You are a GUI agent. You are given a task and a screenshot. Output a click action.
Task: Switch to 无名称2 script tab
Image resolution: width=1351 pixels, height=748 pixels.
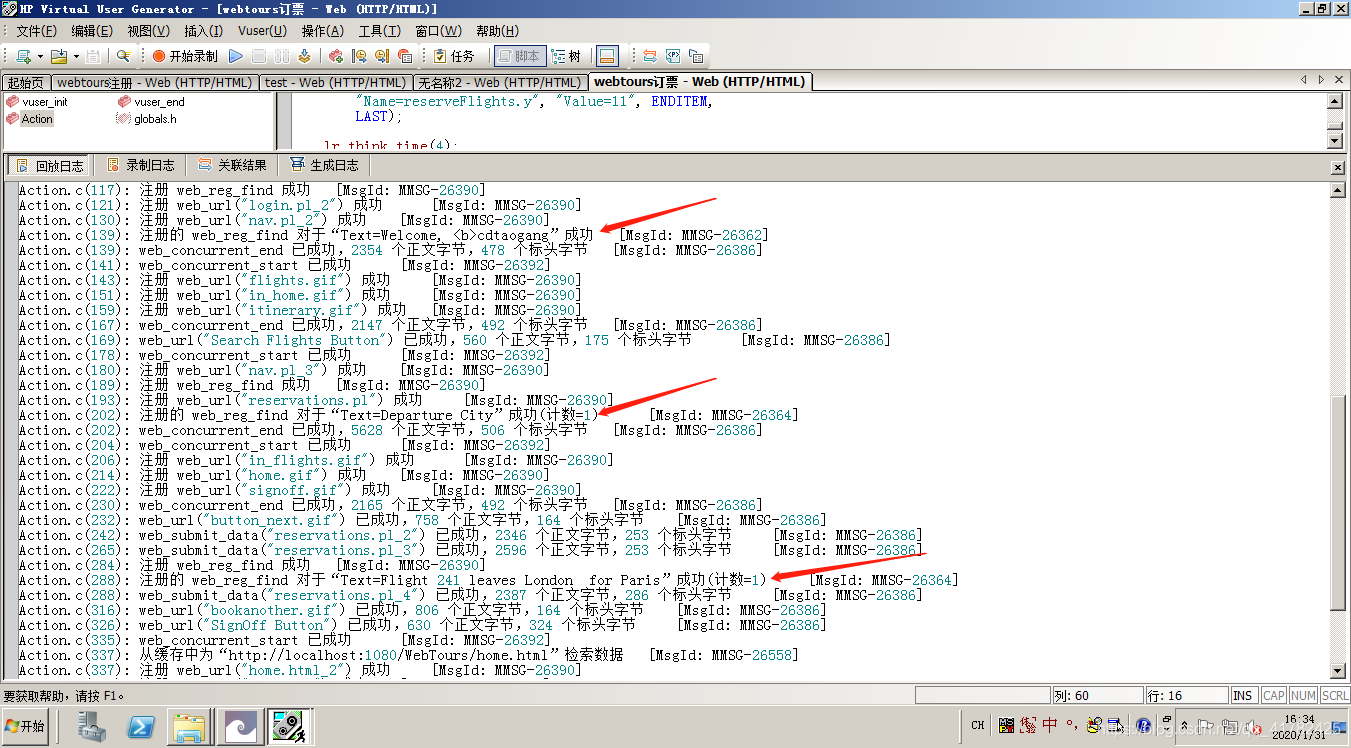coord(499,82)
